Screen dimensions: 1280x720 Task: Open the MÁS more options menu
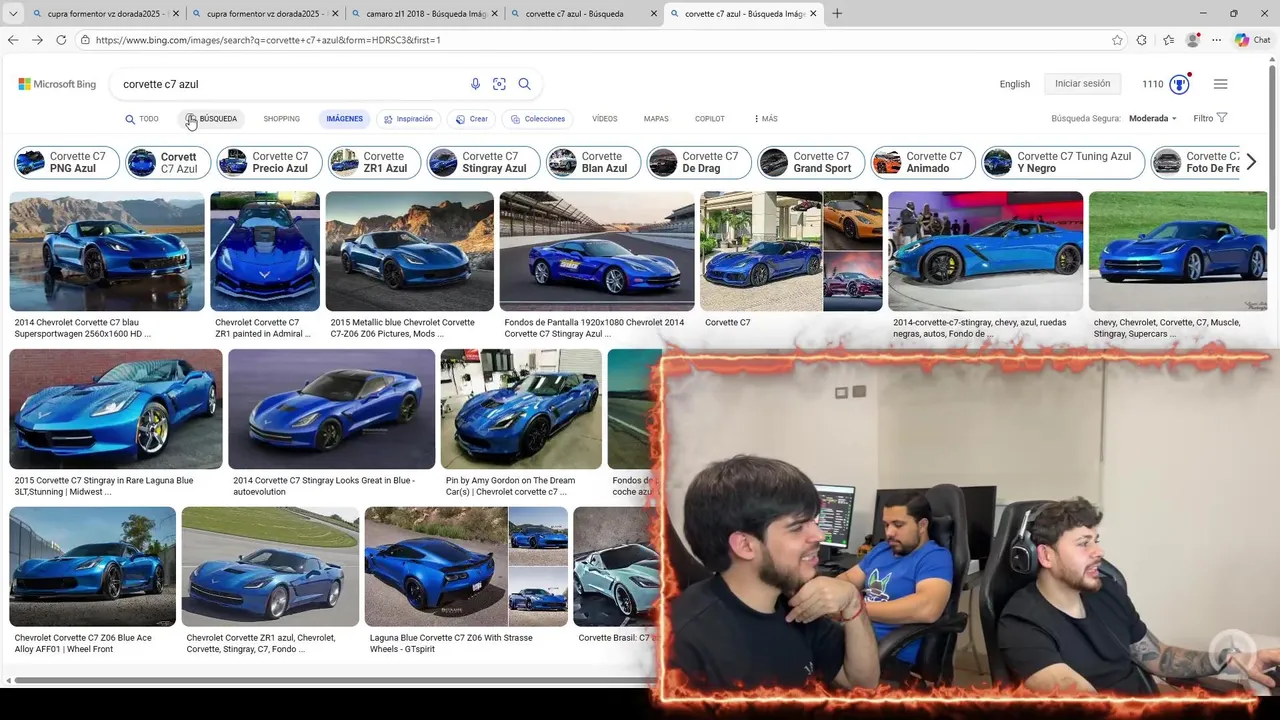click(x=765, y=119)
